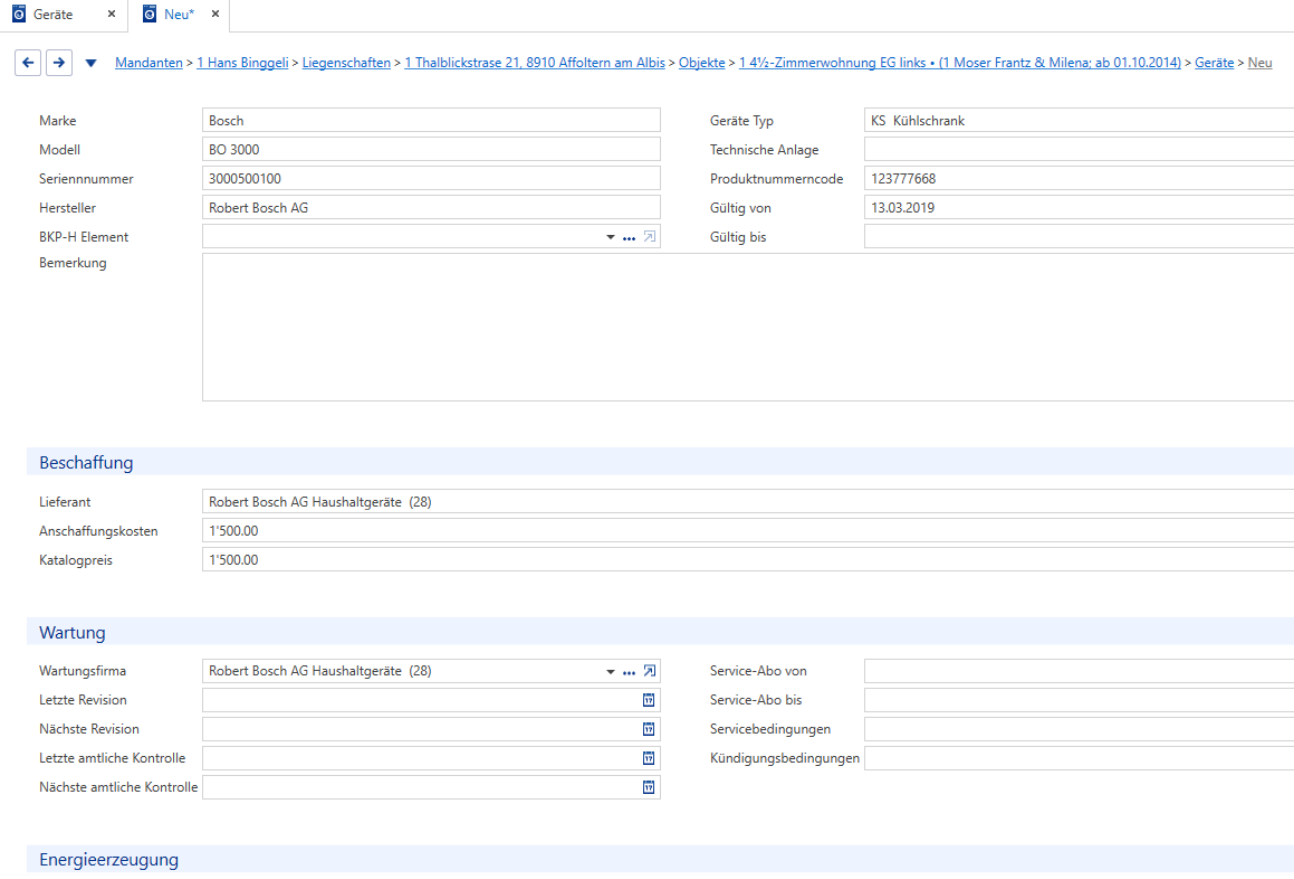Click into the Bemerkung text area
1294x879 pixels.
tap(748, 327)
